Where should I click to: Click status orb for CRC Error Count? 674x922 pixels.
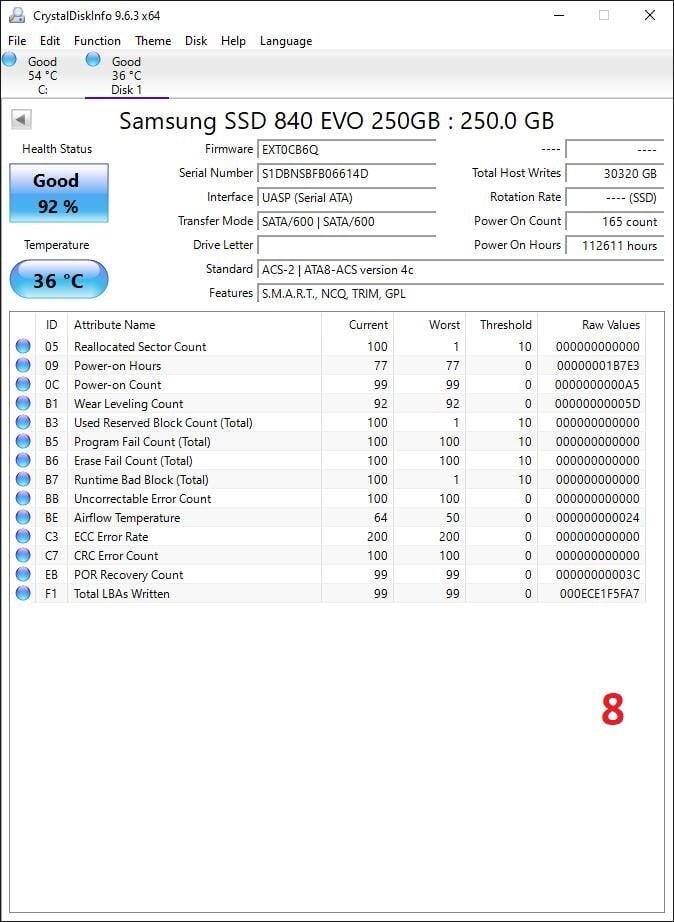(23, 555)
